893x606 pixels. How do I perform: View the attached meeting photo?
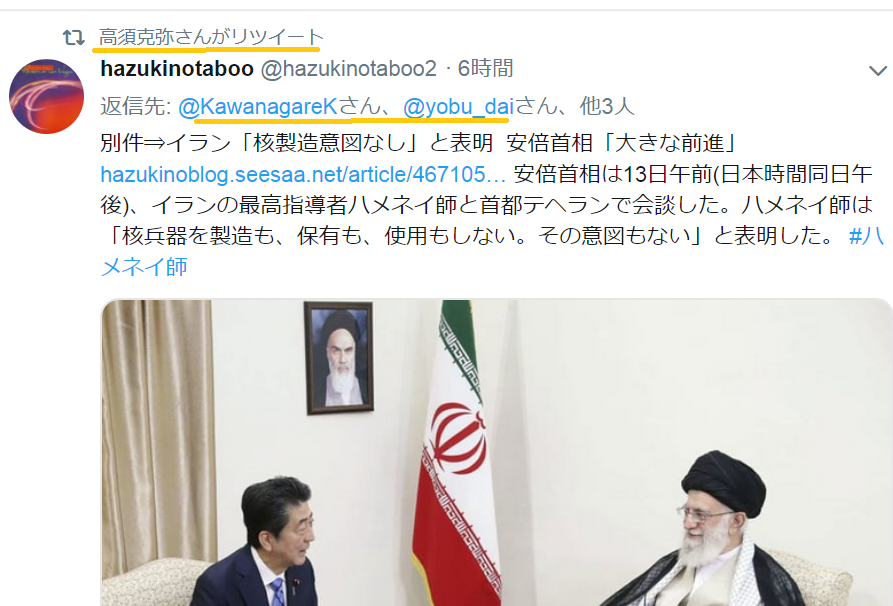pos(497,453)
